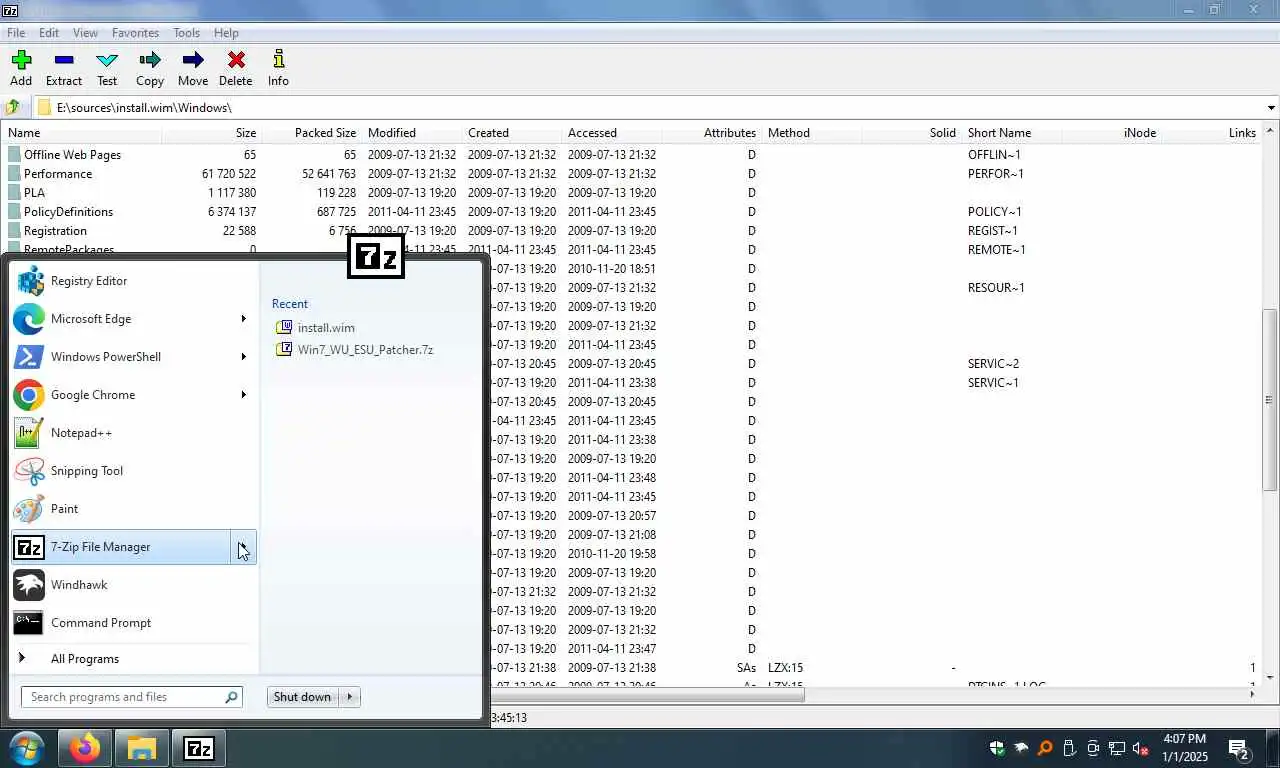Screen dimensions: 1280x768
Task: Click the Safely Remove Hardware USB tray icon
Action: click(1069, 748)
